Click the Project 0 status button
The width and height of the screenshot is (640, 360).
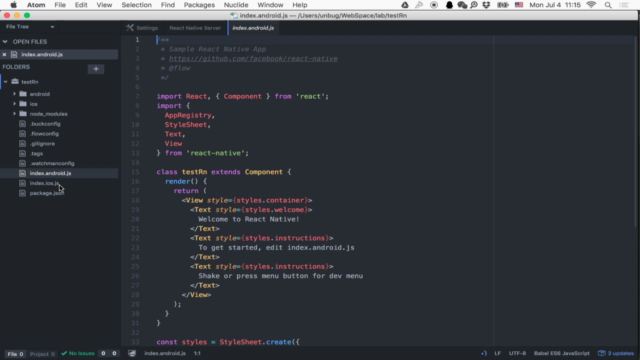tap(42, 354)
